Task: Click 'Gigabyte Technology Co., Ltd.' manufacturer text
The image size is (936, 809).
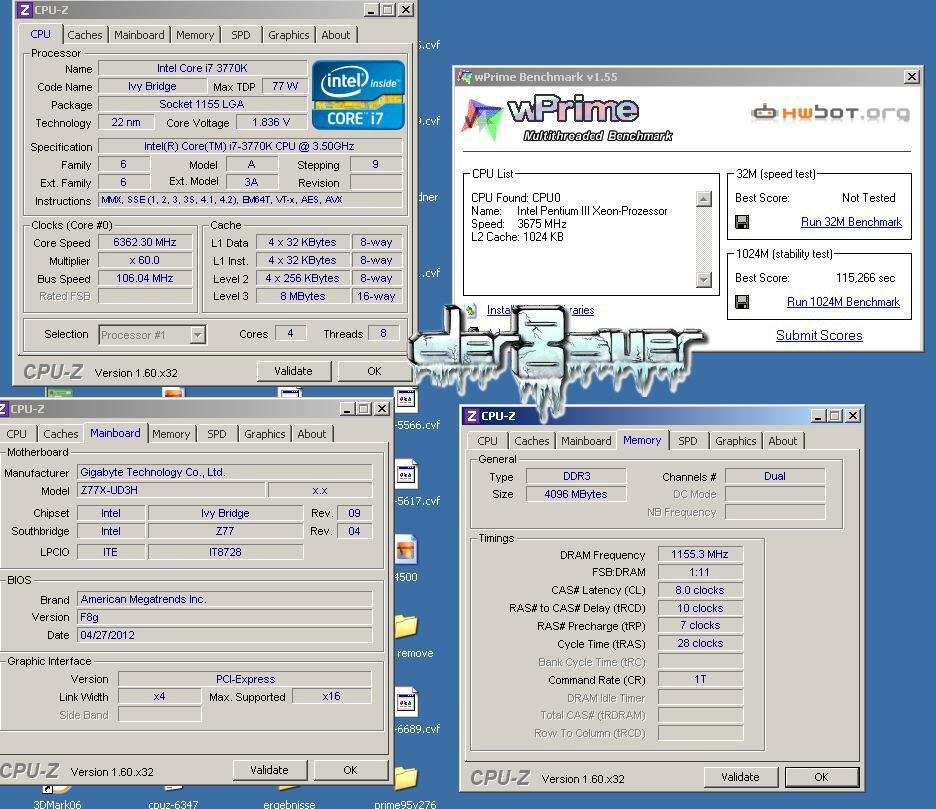Action: pos(153,472)
